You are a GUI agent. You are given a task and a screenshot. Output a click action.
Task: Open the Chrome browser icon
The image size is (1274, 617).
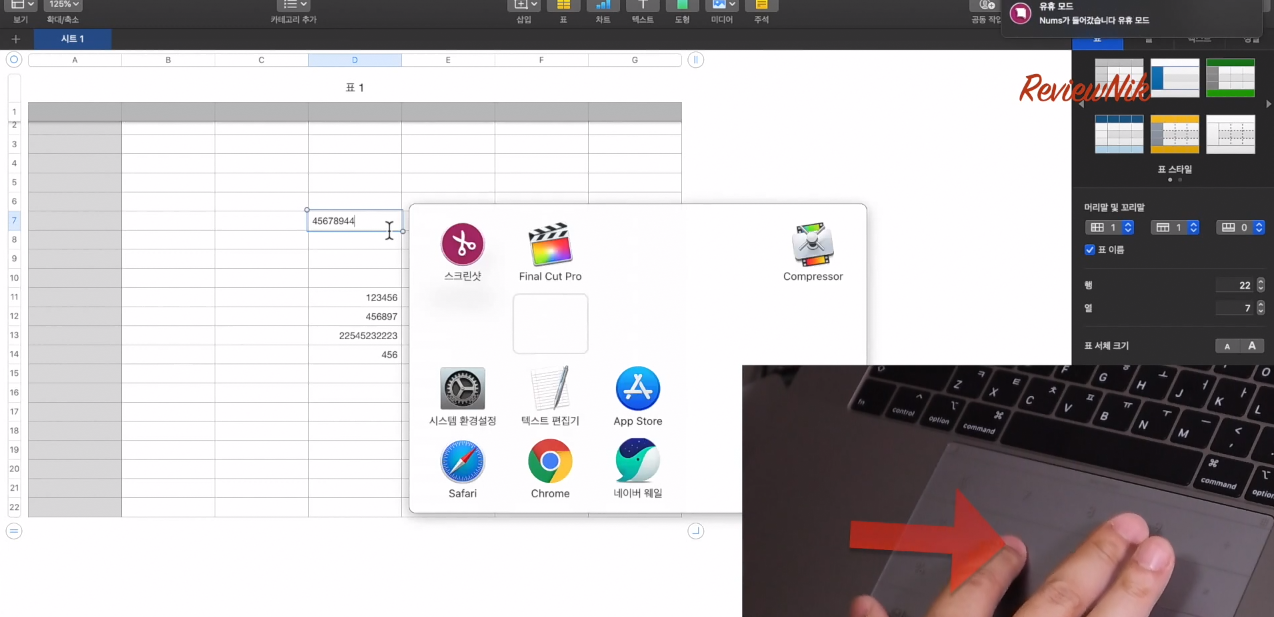click(550, 461)
